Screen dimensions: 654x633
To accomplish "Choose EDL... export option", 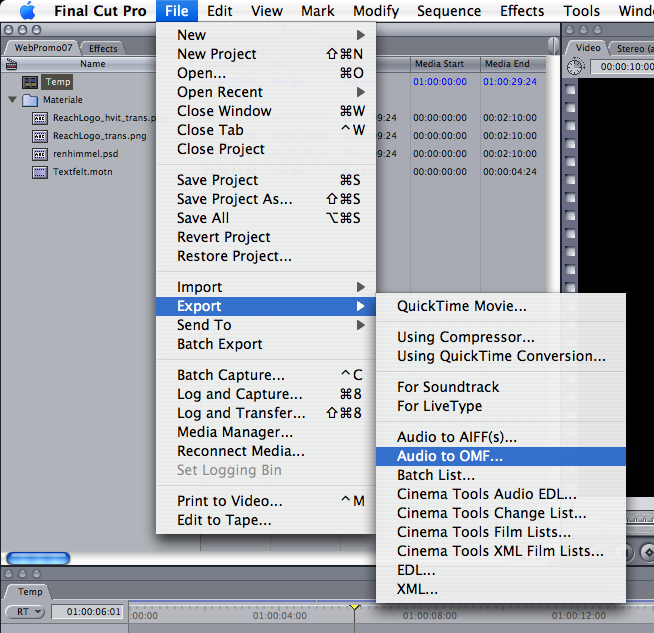I will [x=501, y=570].
